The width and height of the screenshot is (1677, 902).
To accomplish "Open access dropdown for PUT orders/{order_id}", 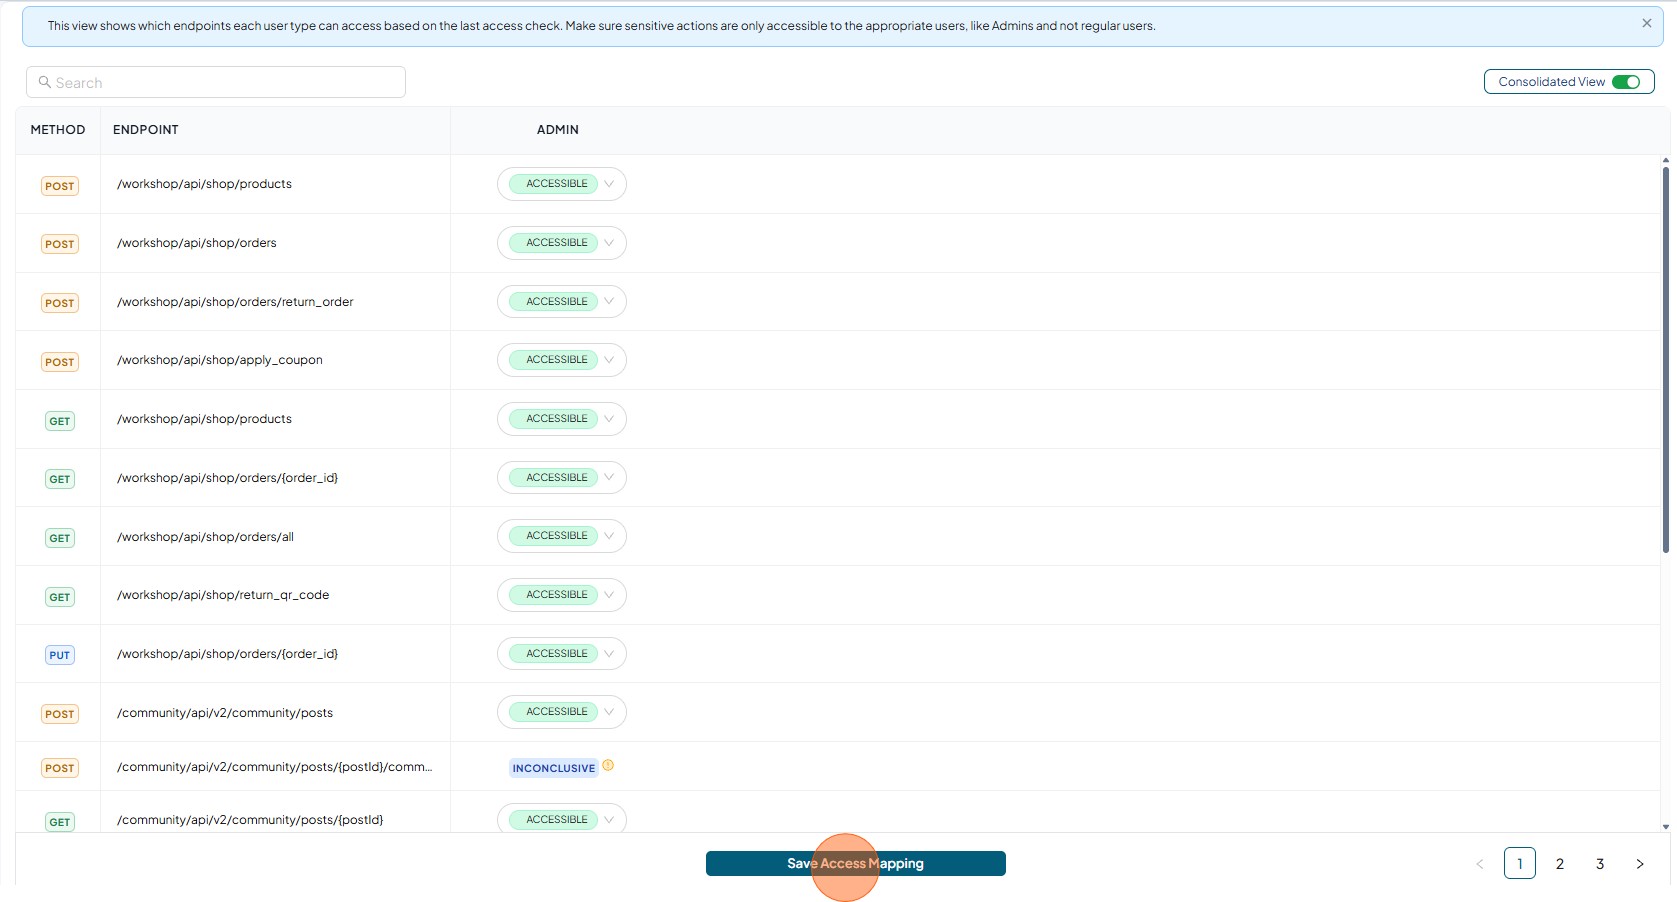I will [x=562, y=654].
